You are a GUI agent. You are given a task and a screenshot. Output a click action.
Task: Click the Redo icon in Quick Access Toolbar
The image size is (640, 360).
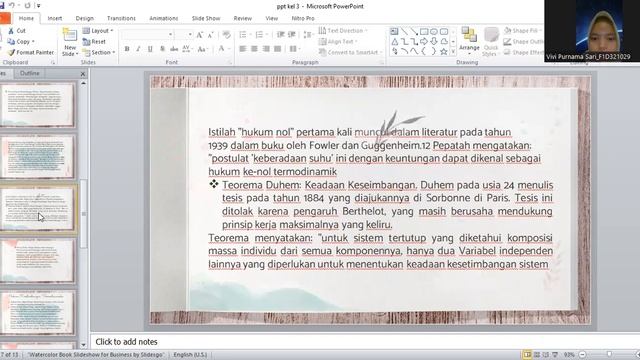[x=27, y=5]
